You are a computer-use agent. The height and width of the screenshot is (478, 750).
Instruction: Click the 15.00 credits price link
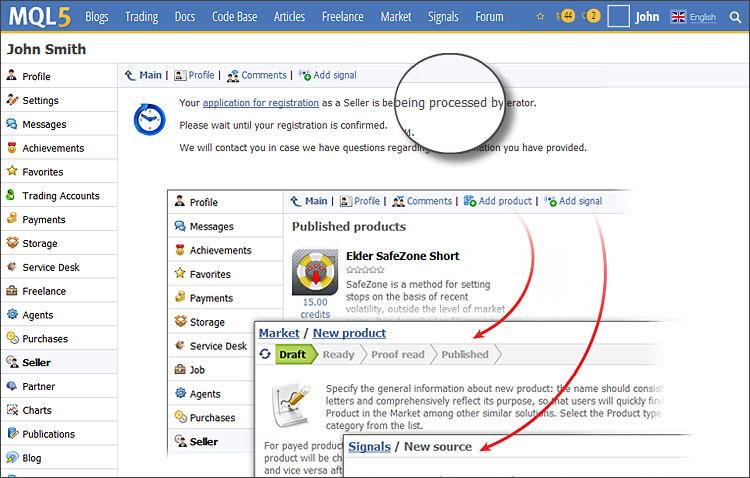[315, 308]
